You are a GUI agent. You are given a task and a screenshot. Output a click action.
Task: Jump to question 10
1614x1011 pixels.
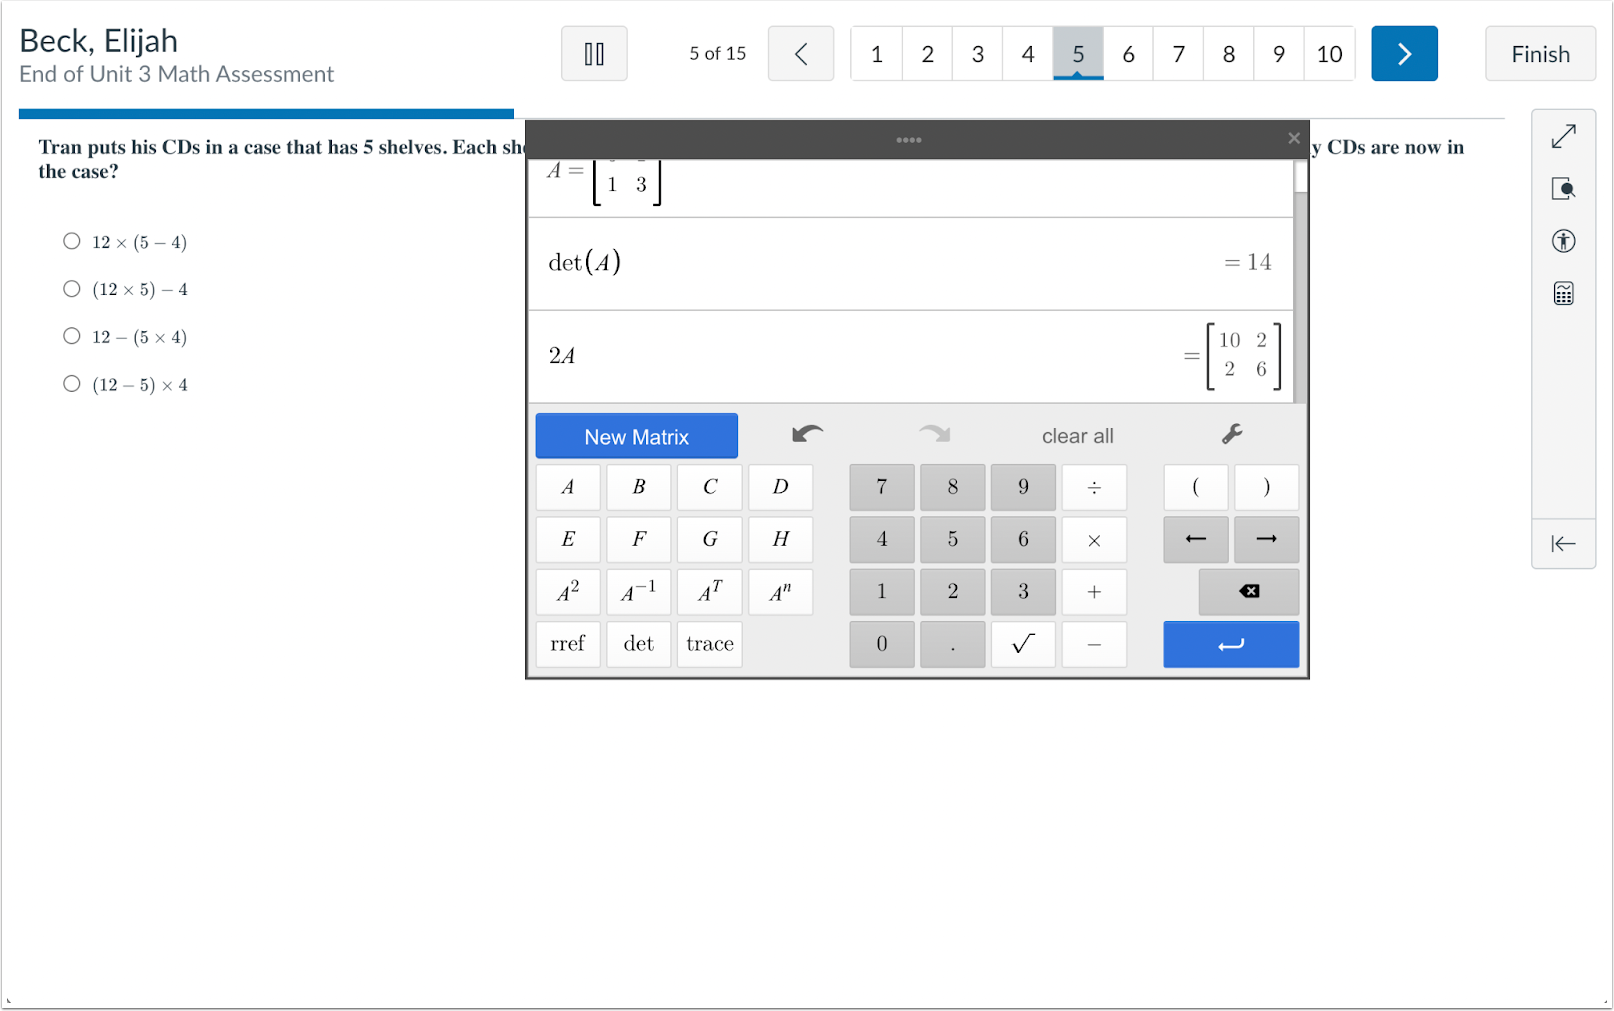click(1329, 54)
